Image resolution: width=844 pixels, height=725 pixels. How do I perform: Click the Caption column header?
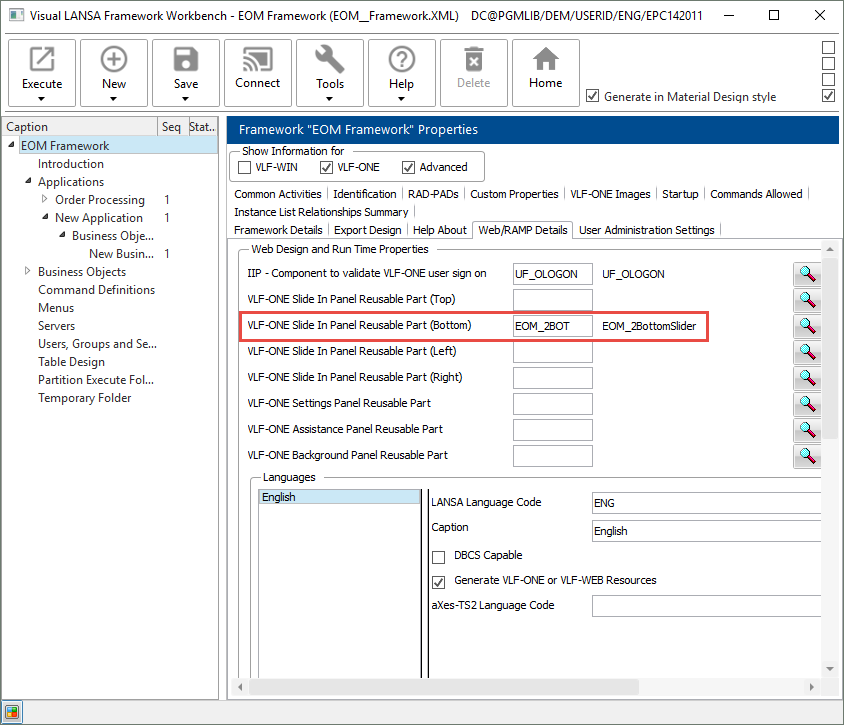point(80,126)
